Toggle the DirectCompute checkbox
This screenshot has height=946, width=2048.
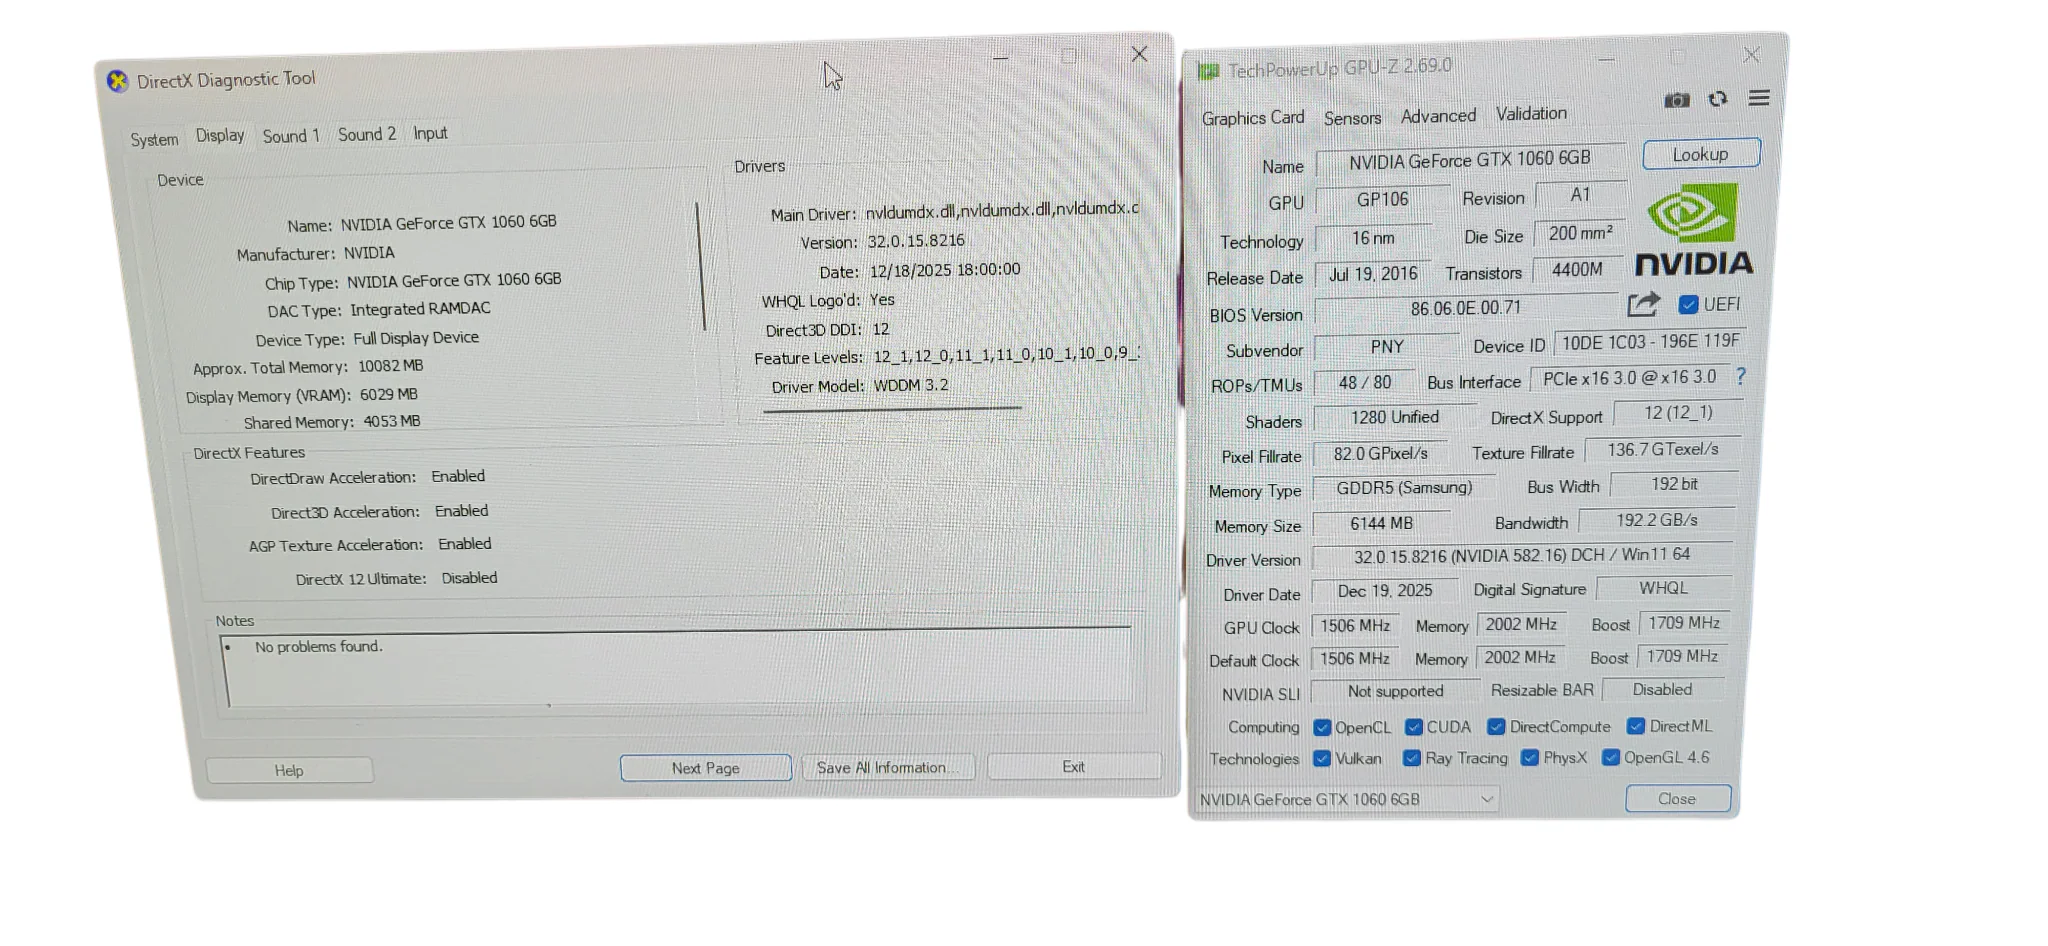click(x=1496, y=726)
